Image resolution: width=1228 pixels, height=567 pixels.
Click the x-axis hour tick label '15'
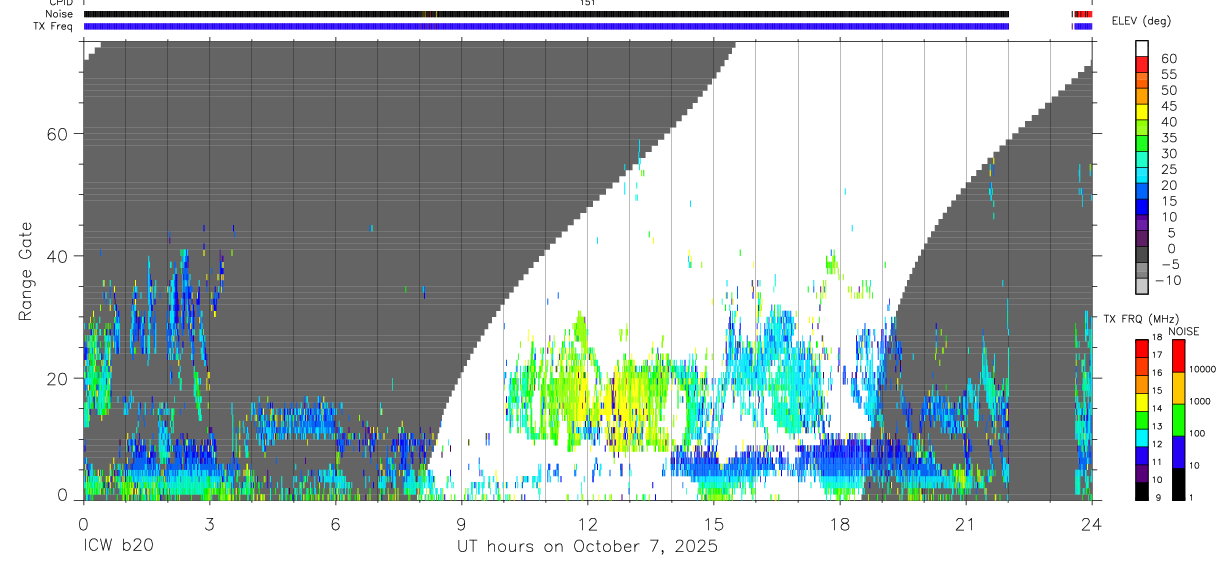pyautogui.click(x=713, y=524)
